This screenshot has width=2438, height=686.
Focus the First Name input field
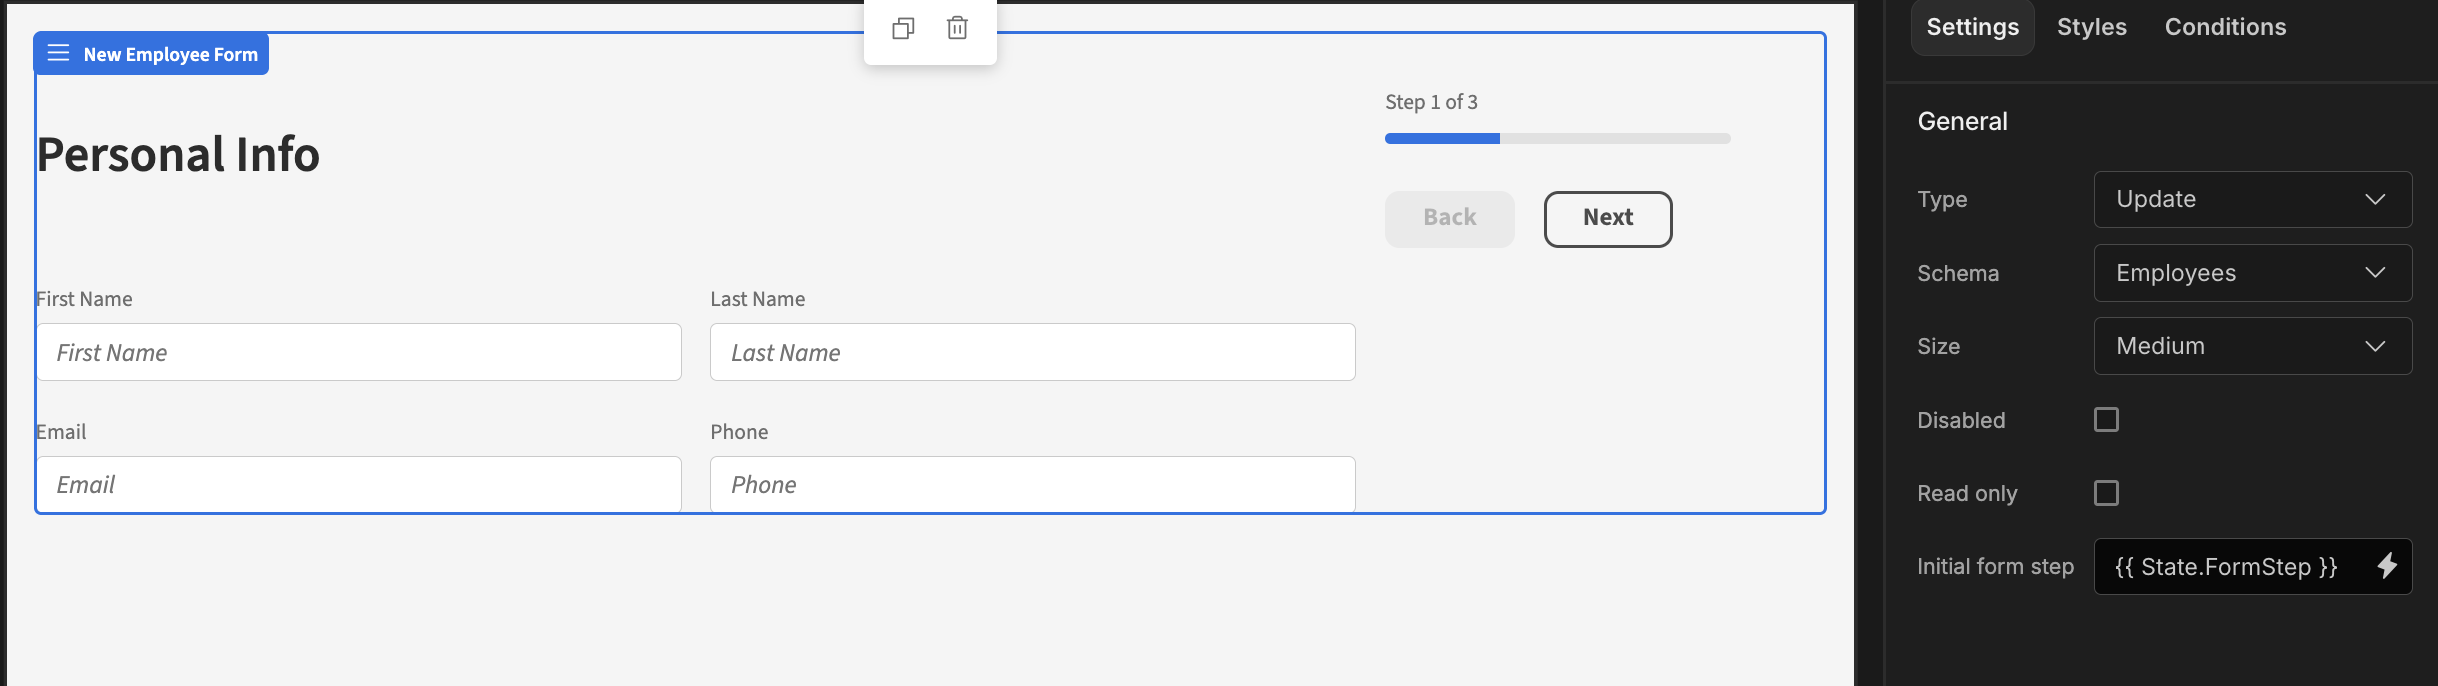359,352
